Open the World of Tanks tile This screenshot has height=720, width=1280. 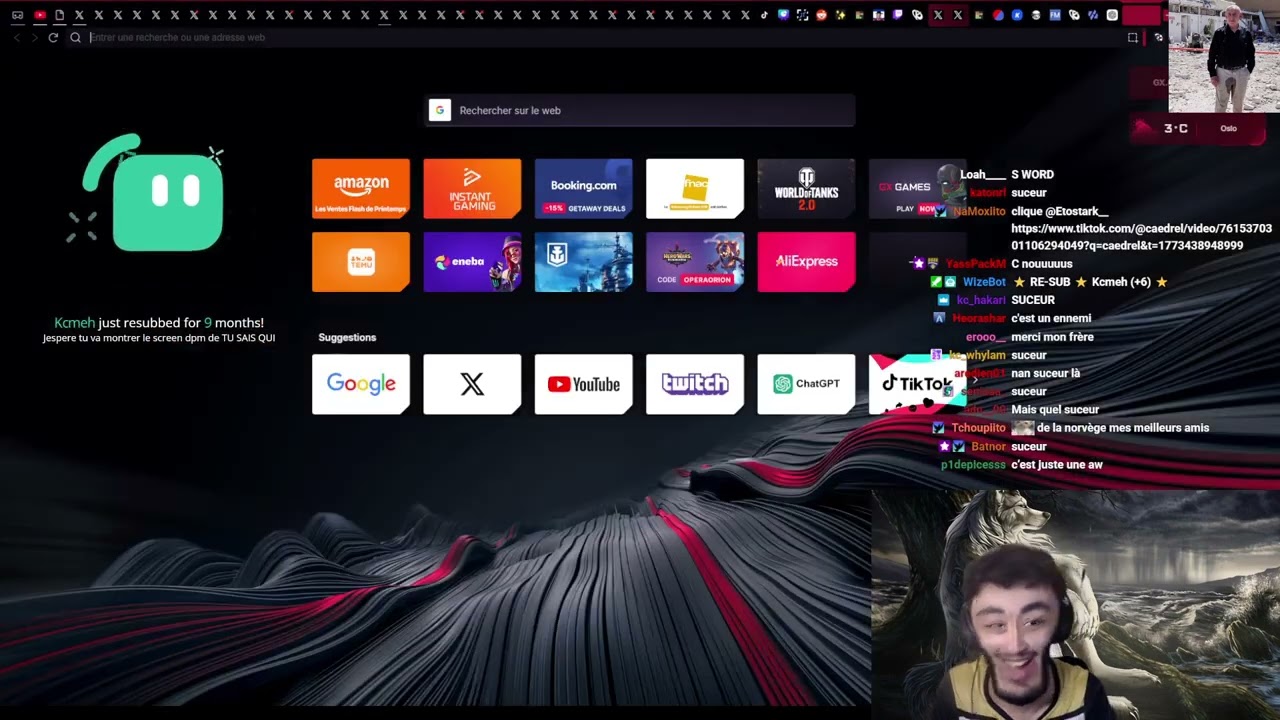[x=806, y=188]
